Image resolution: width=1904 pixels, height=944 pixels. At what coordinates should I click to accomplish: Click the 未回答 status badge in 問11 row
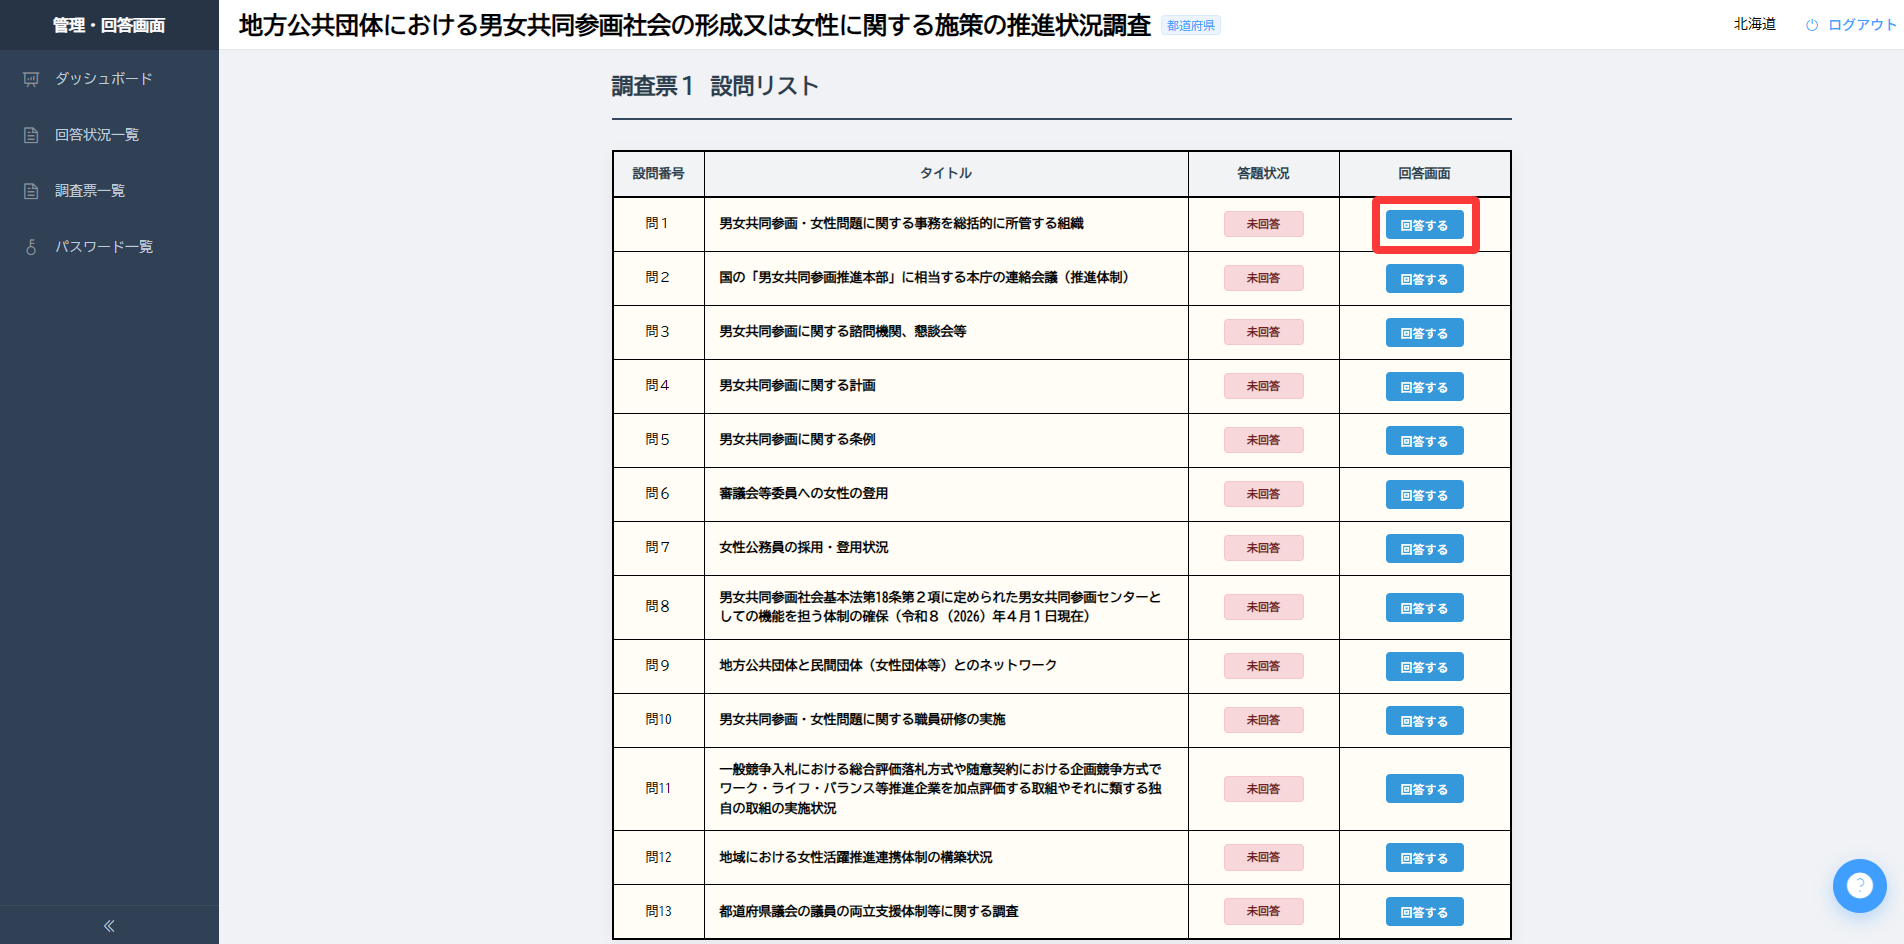(1263, 789)
